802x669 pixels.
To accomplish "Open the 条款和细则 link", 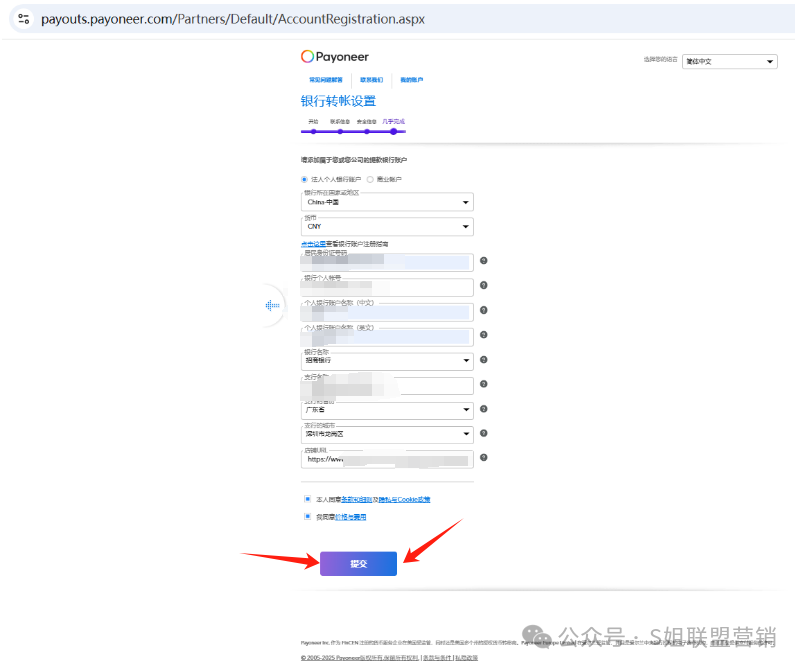I will pos(357,499).
